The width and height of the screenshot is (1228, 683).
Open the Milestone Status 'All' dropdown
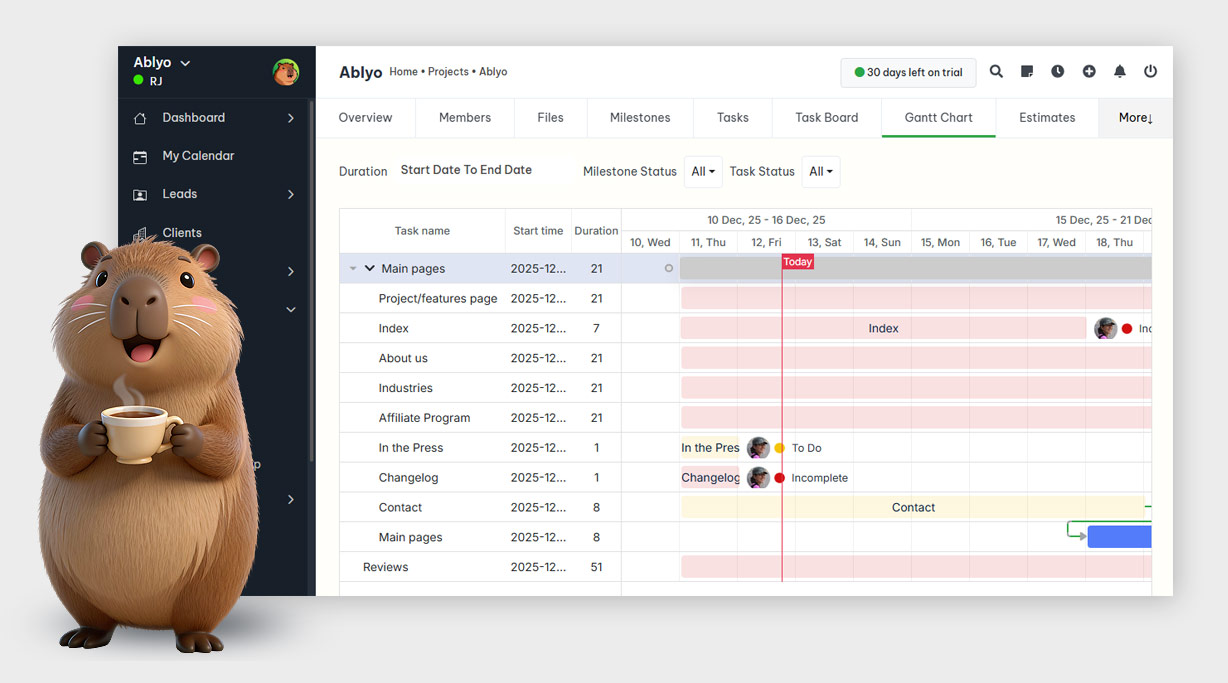point(703,171)
